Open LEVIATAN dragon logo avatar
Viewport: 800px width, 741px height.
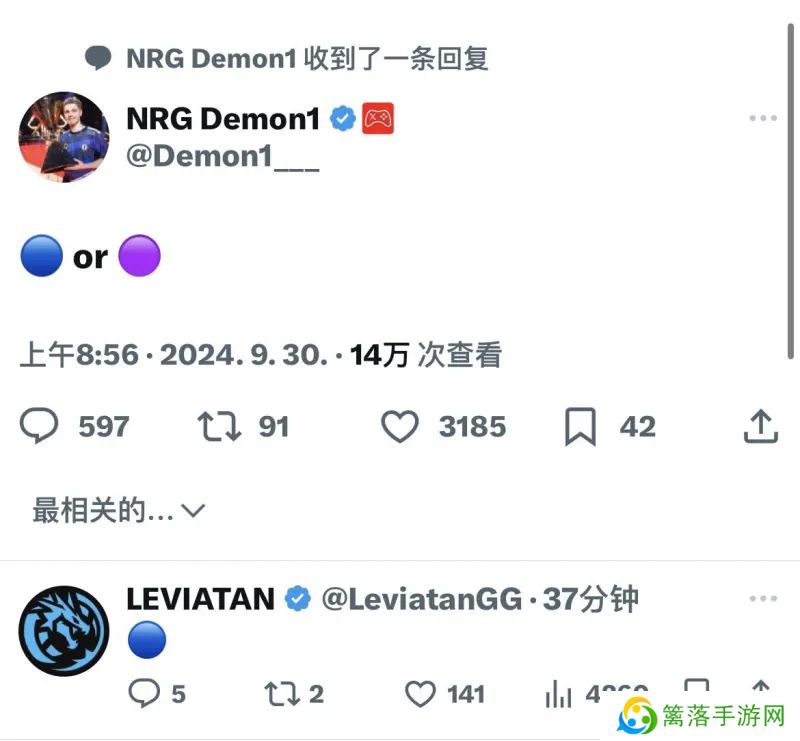[x=64, y=631]
